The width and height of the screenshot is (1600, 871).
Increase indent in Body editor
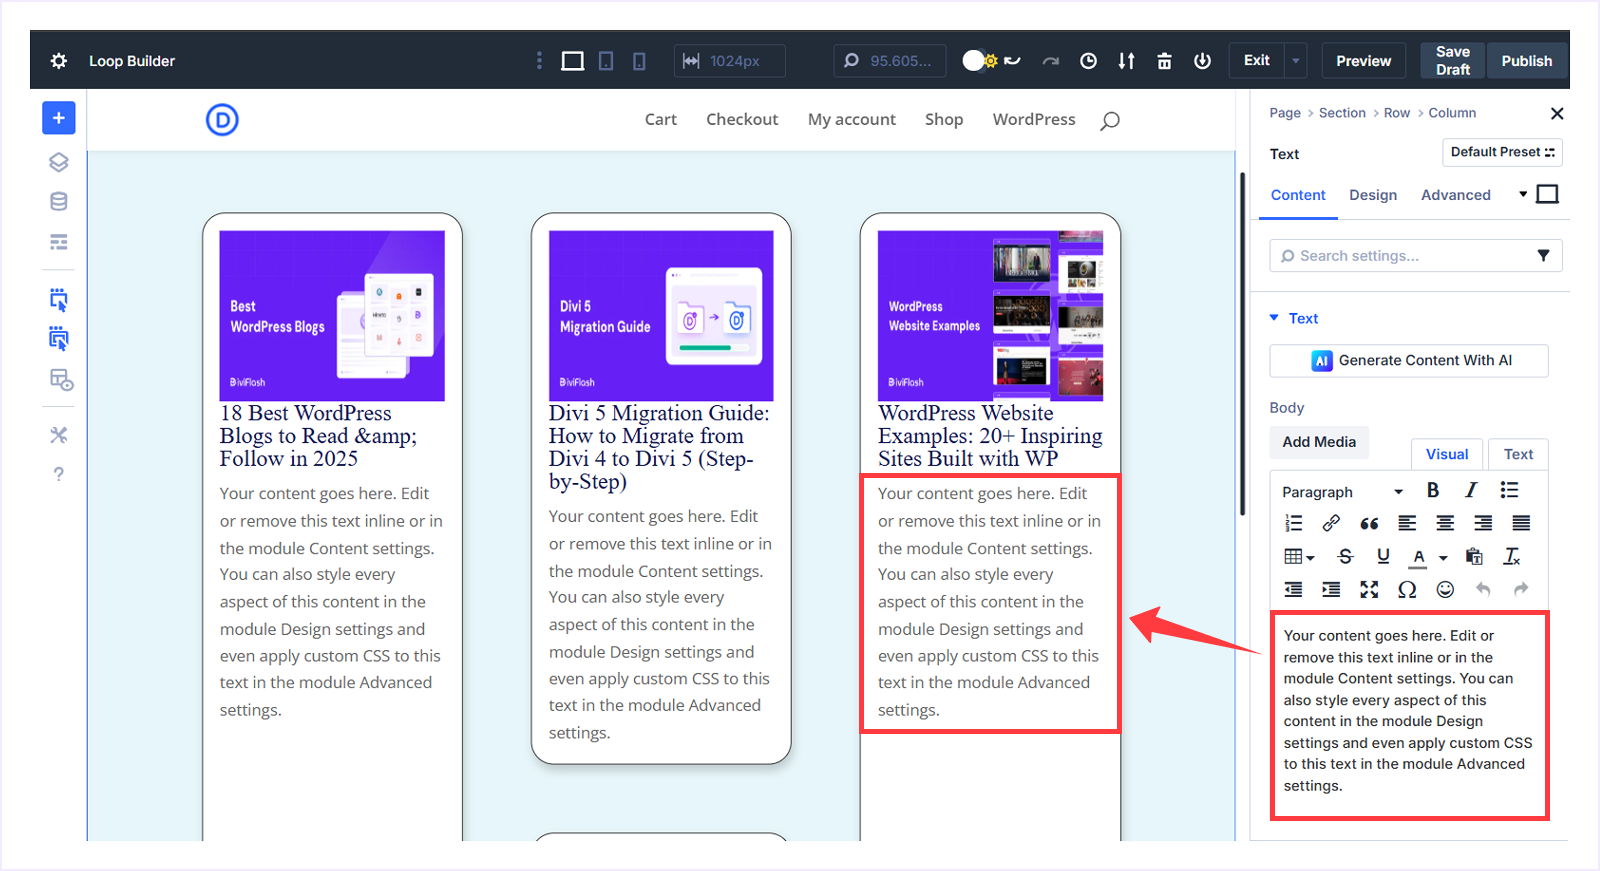pos(1331,589)
